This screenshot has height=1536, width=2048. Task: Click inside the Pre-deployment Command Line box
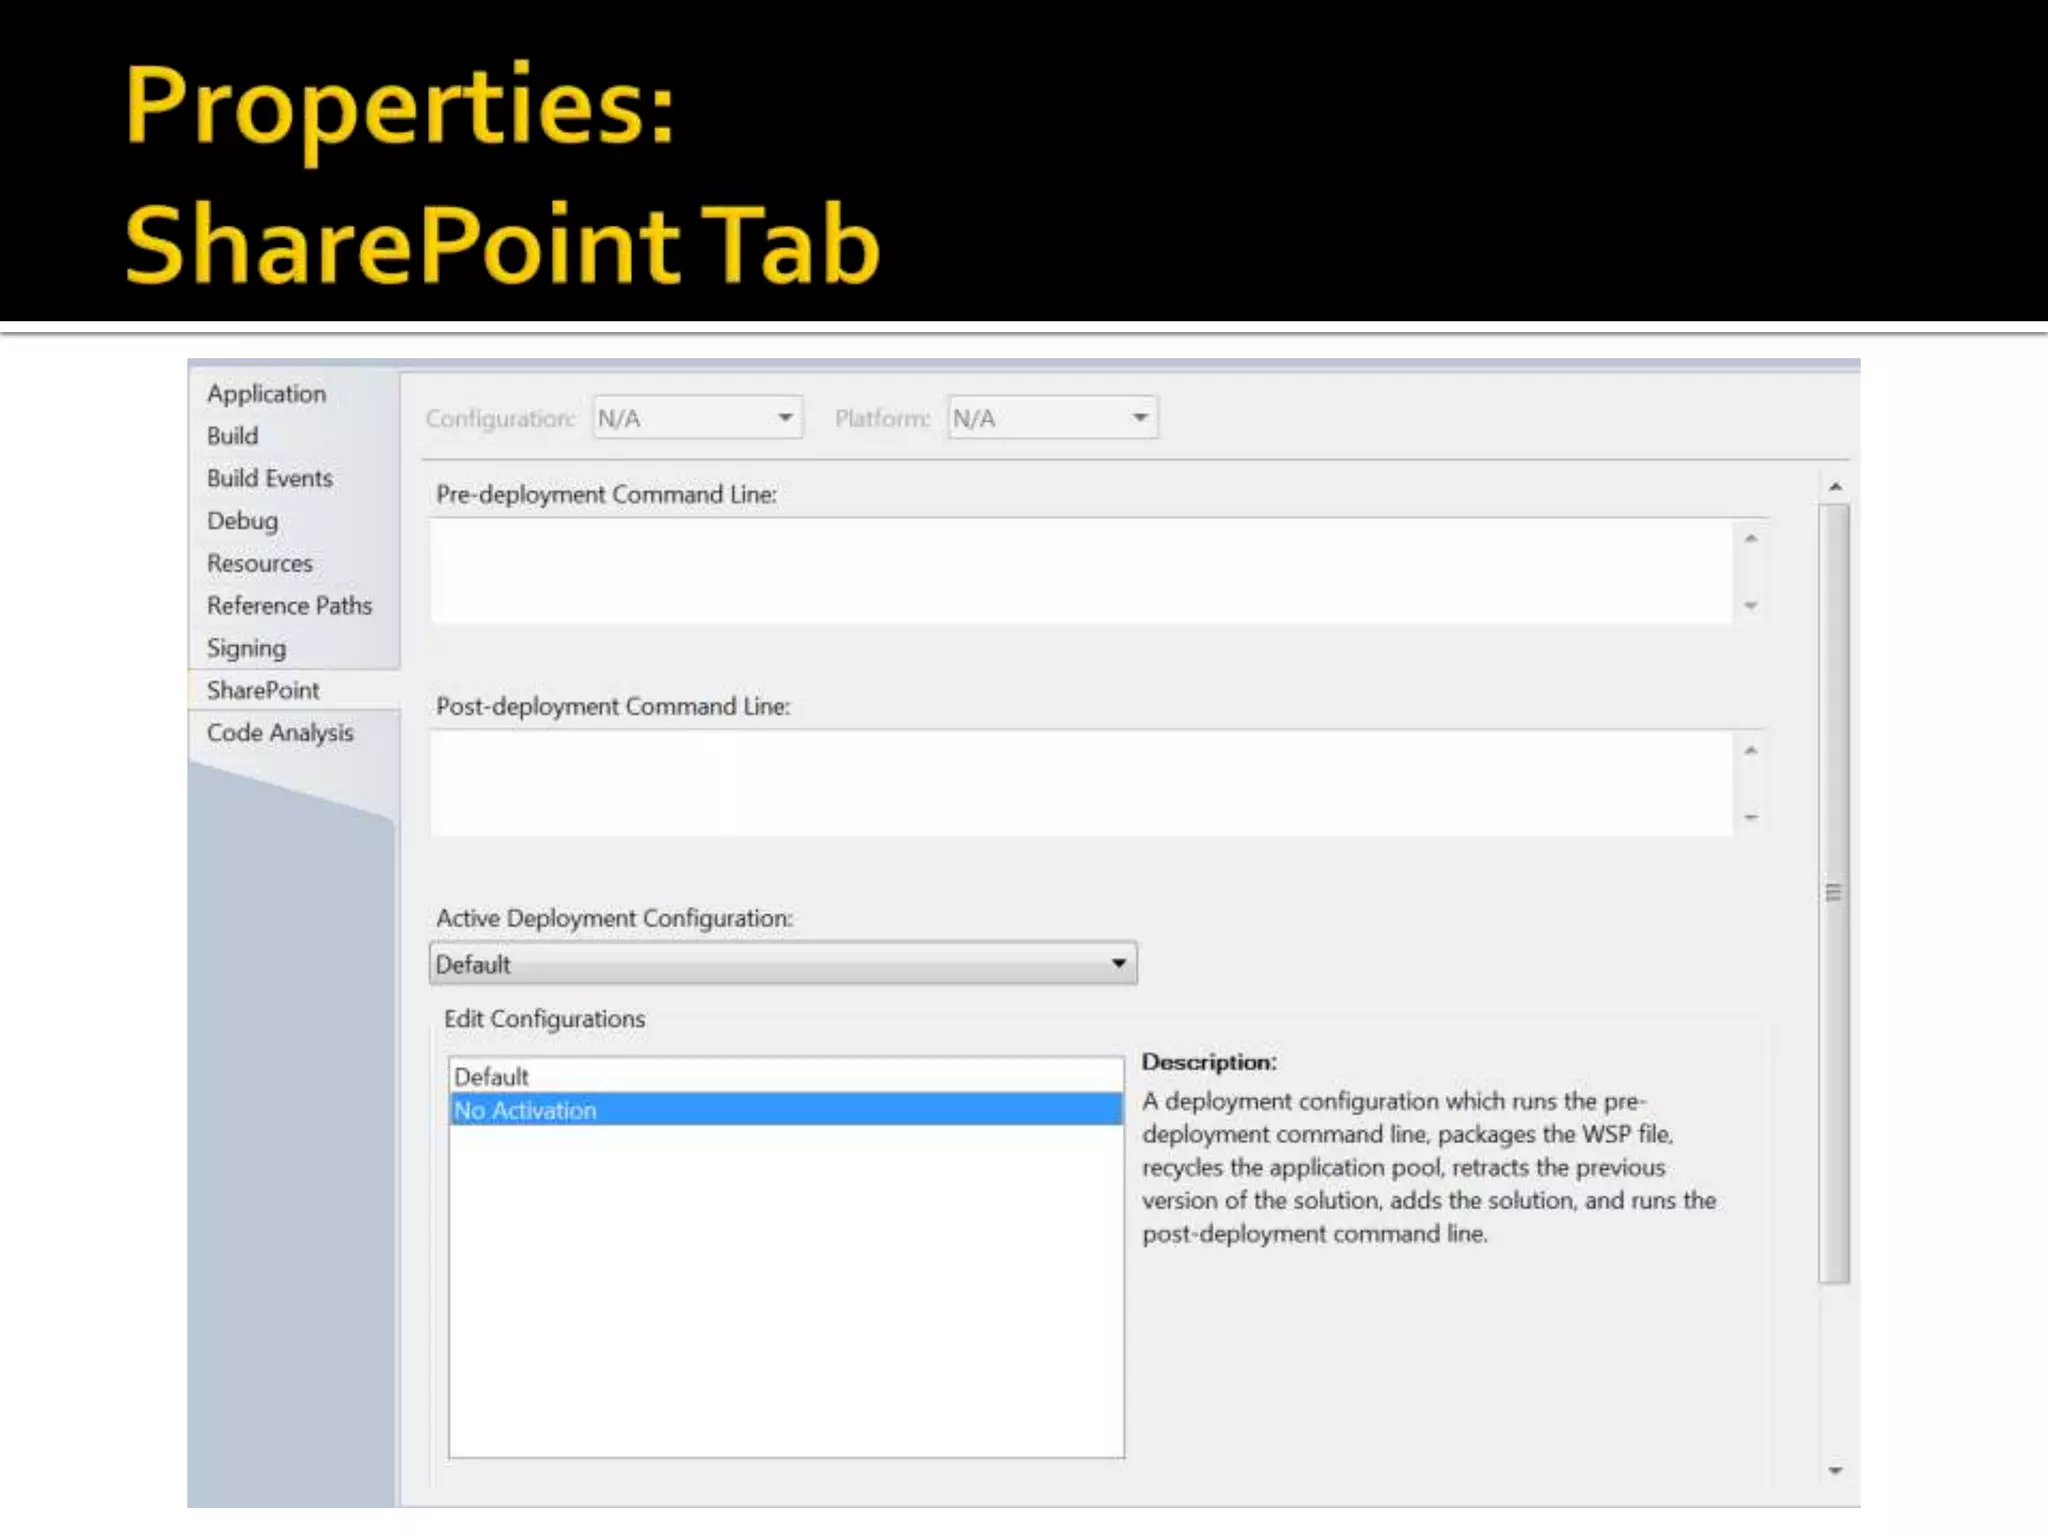(x=1081, y=572)
